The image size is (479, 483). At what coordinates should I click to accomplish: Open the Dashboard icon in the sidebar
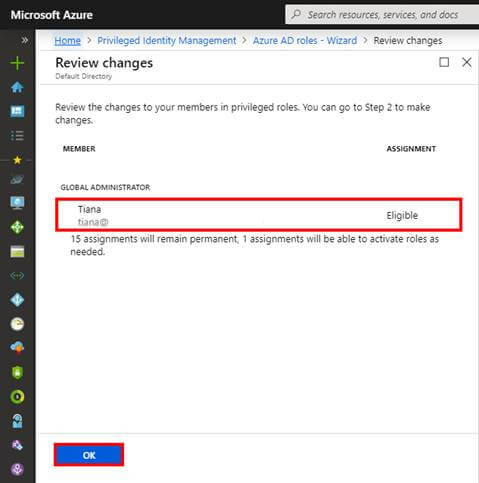pos(17,111)
